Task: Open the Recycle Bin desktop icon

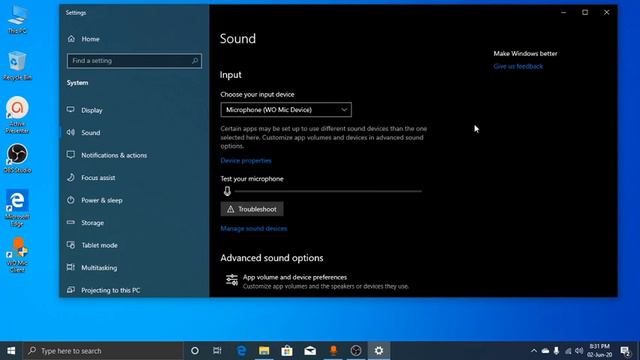Action: (17, 65)
